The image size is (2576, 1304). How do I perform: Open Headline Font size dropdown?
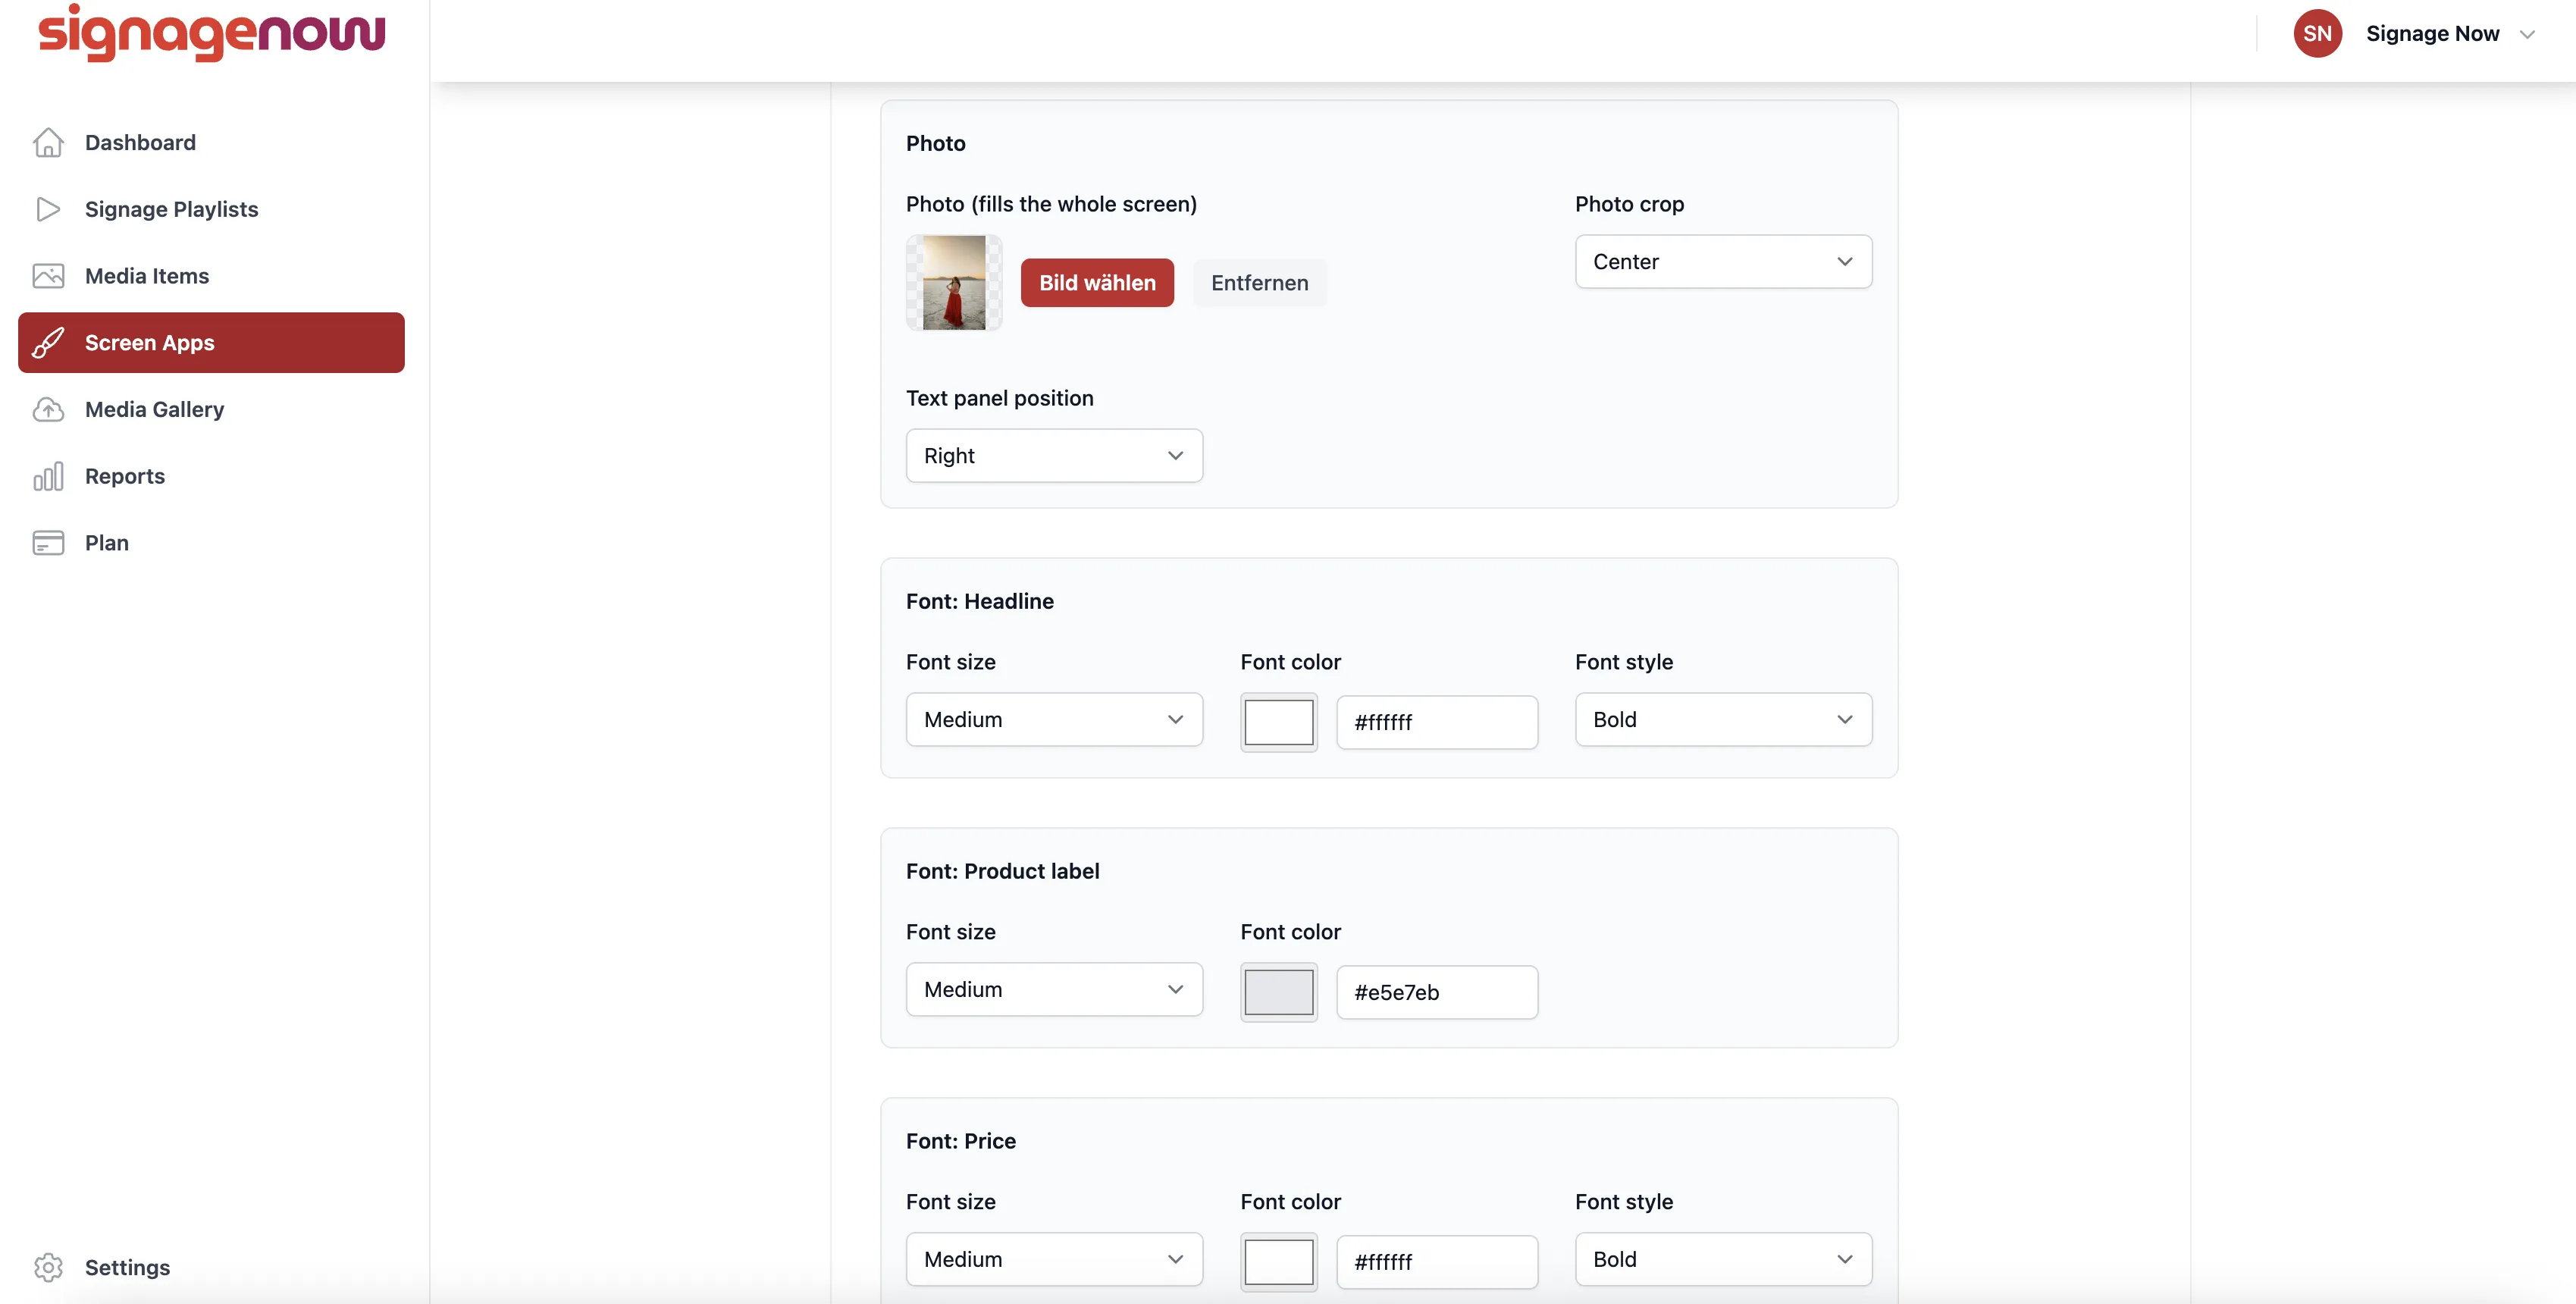(1054, 720)
